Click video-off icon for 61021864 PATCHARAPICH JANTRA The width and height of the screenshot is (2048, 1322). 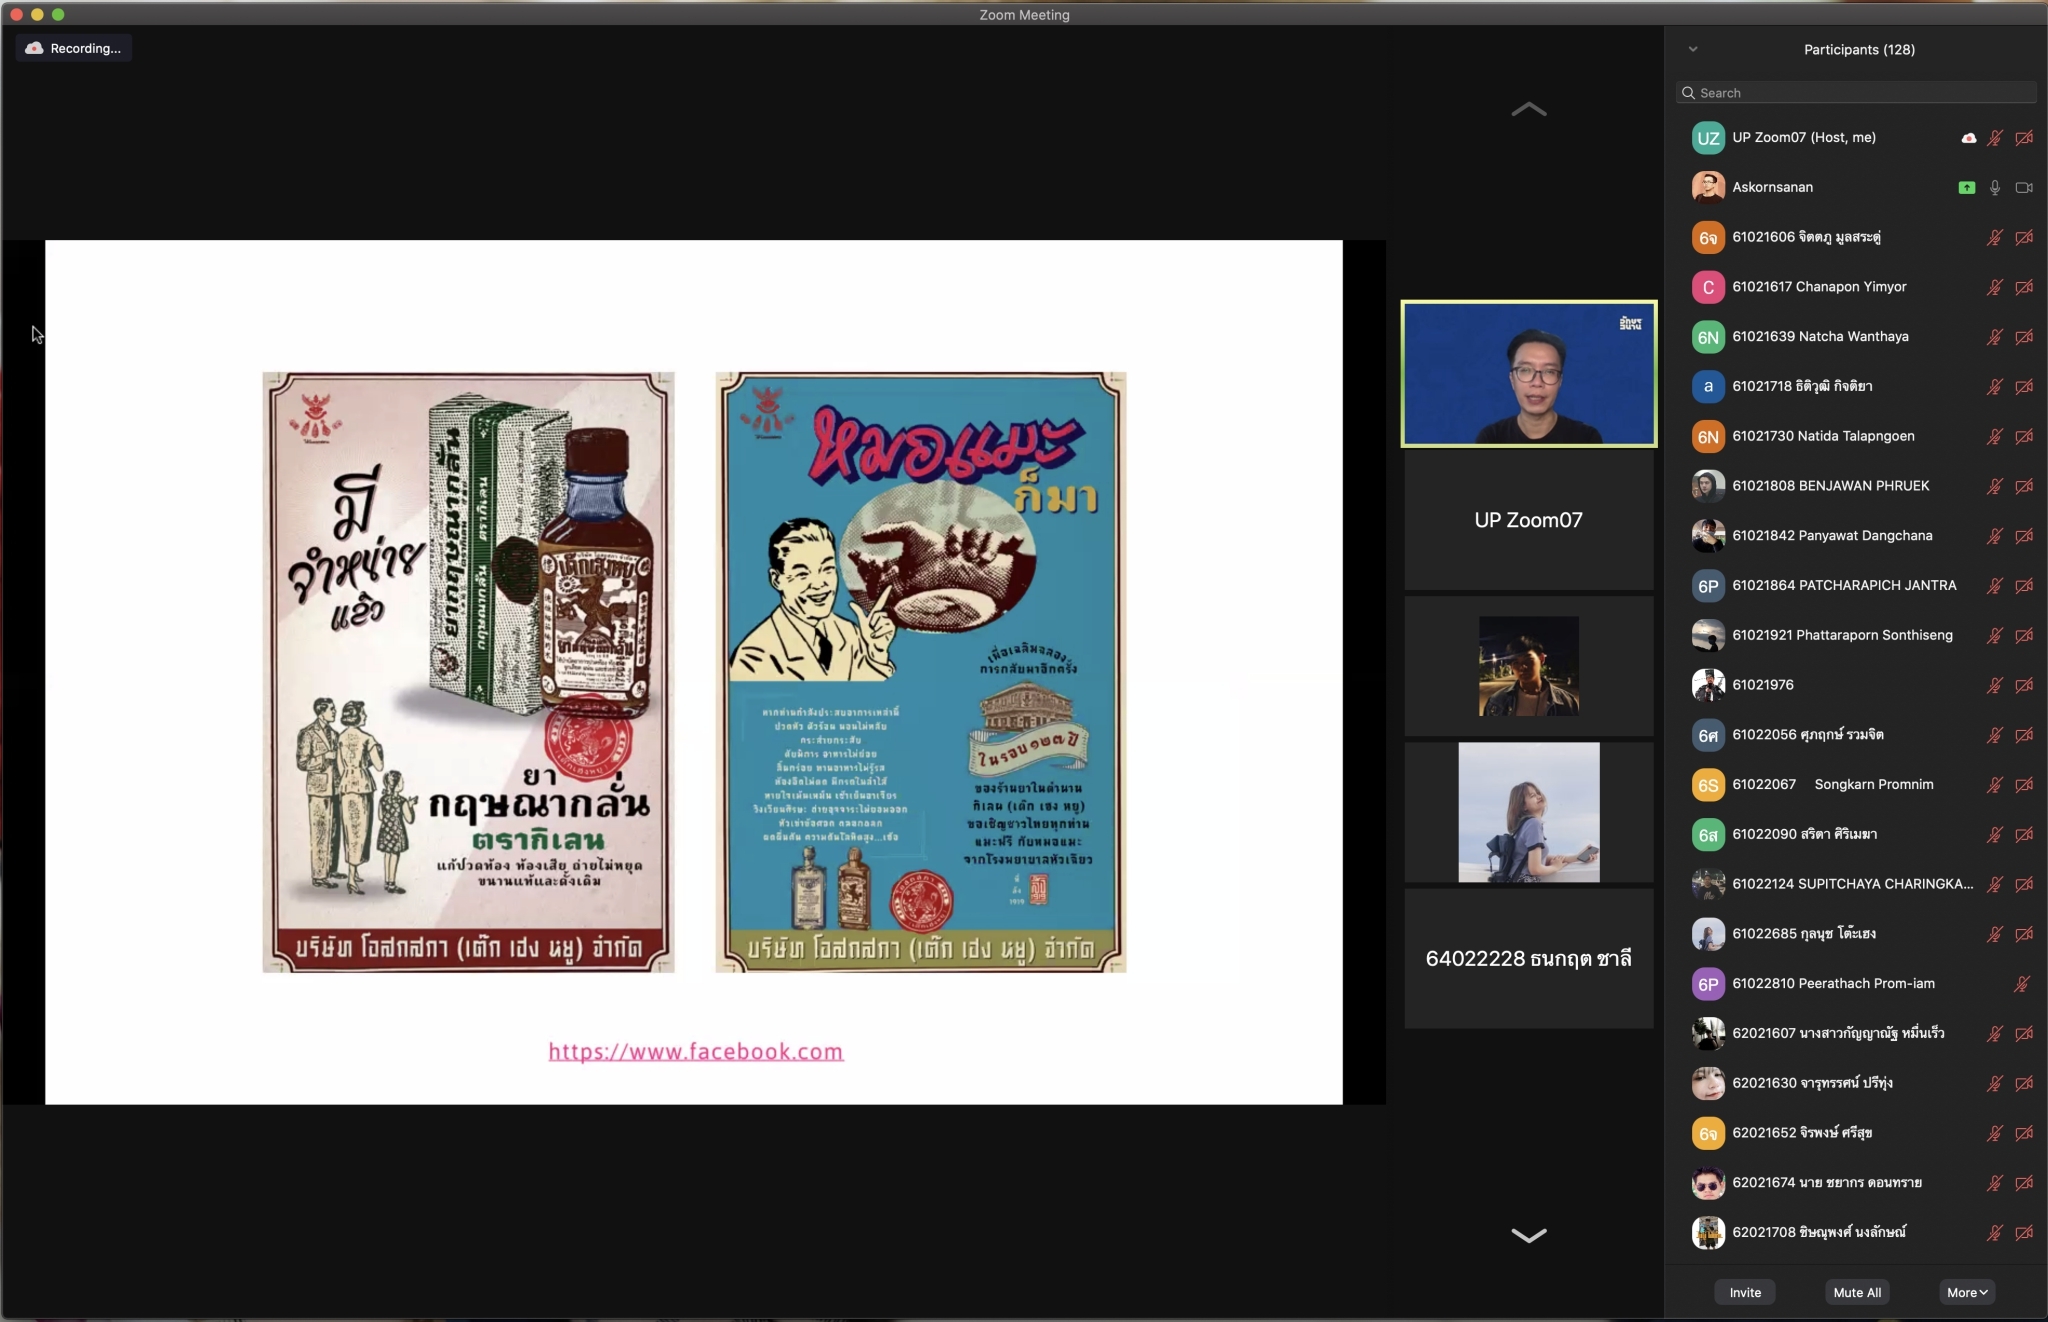point(2024,586)
